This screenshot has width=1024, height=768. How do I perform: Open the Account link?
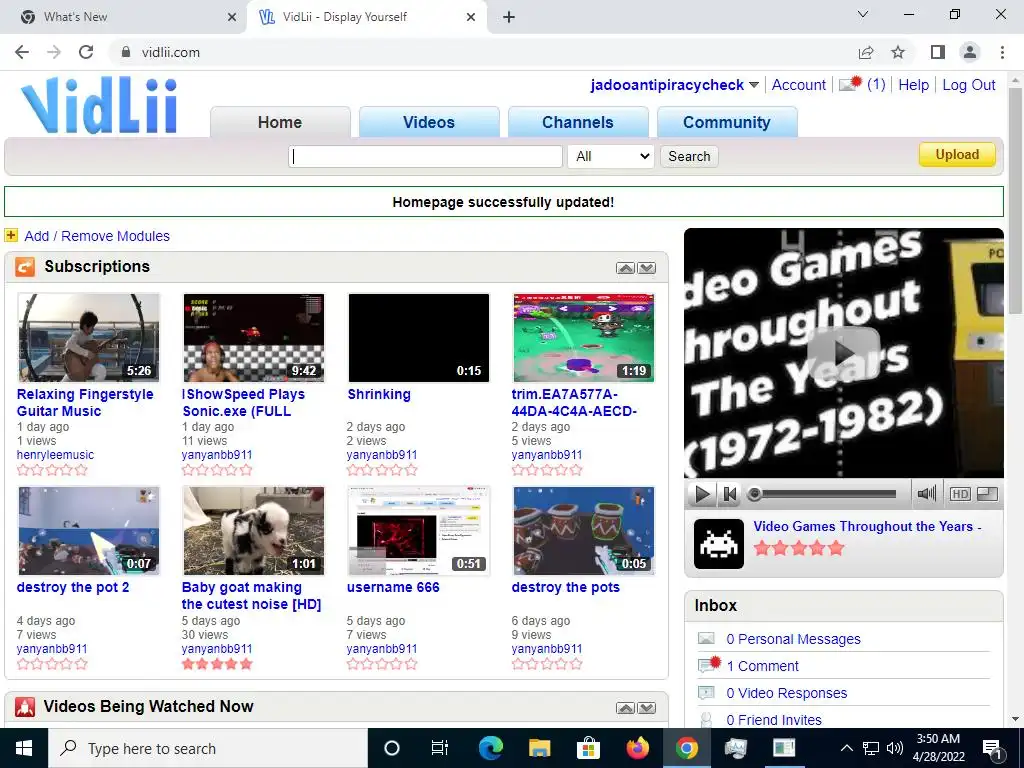[799, 85]
